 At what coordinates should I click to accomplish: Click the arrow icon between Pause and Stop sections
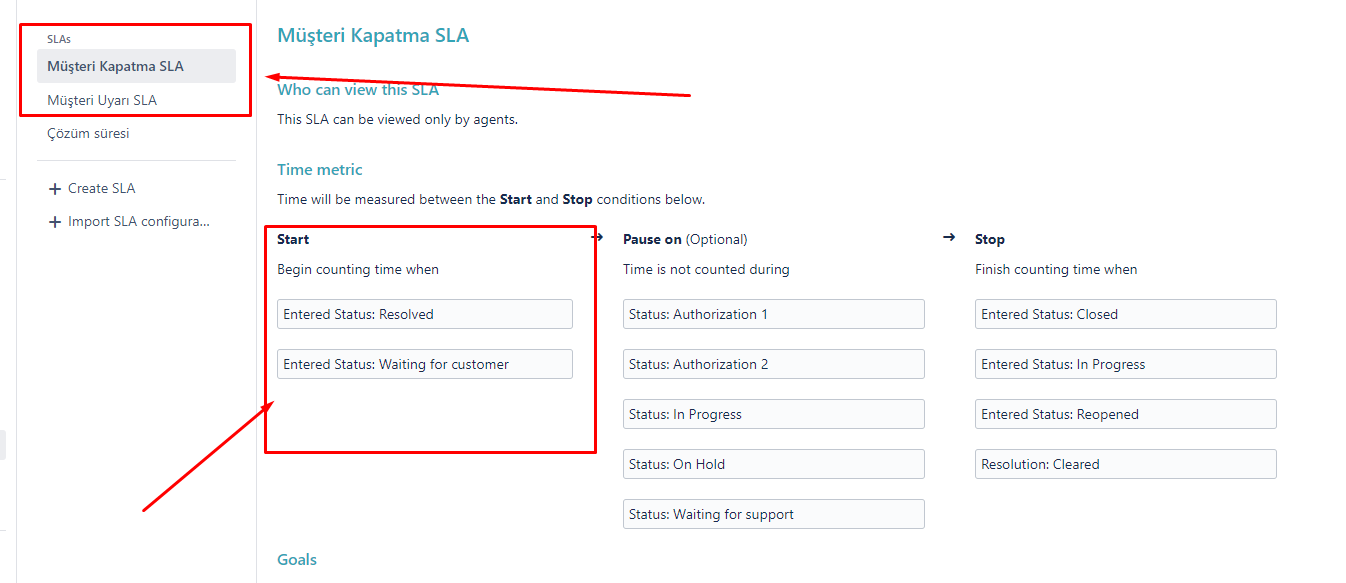pyautogui.click(x=947, y=237)
